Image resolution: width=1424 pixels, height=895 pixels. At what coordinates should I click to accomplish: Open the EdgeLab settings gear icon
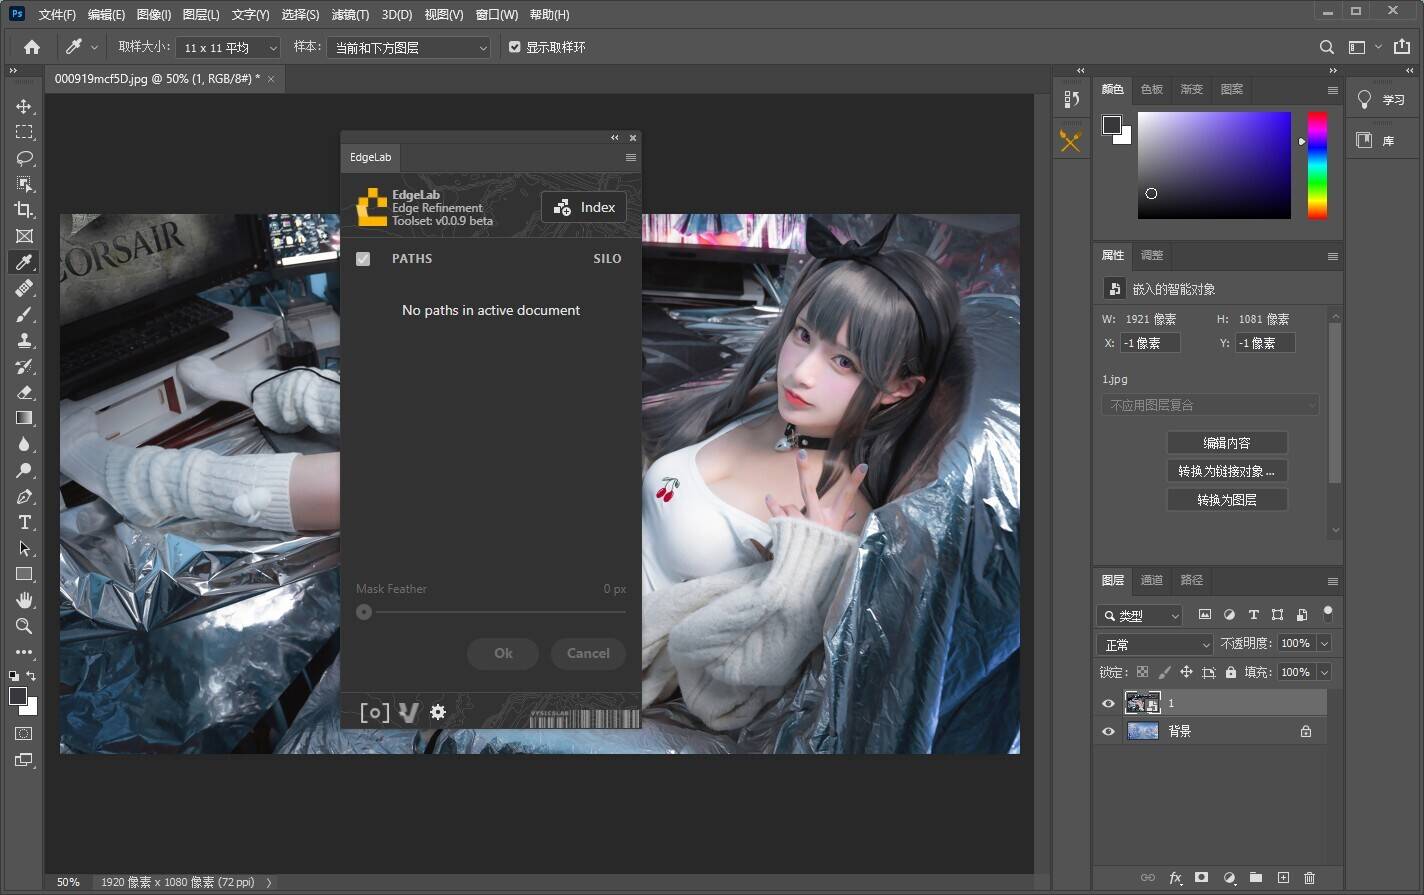click(x=438, y=712)
